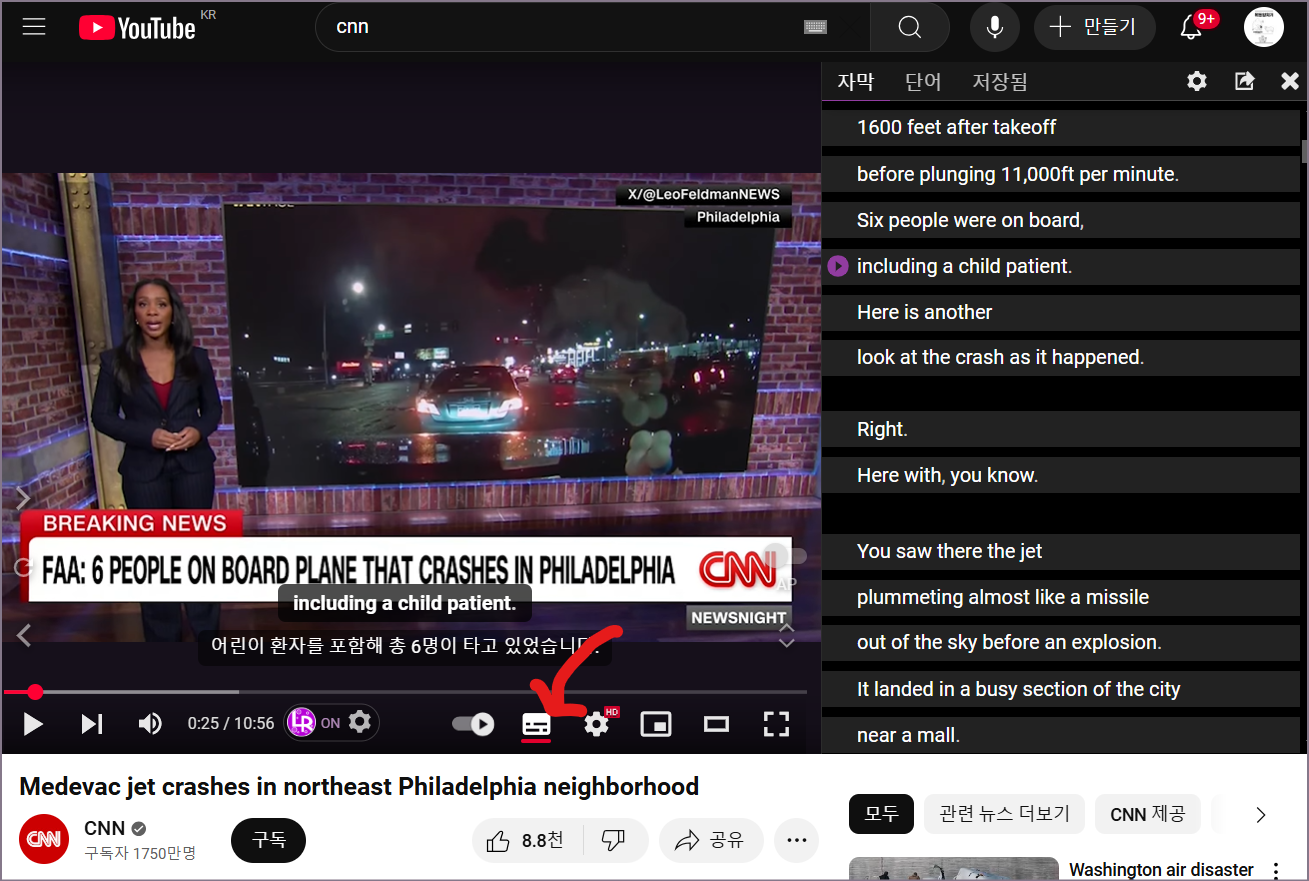Click the left chevron on video's left edge
Viewport: 1309px width, 881px height.
24,634
